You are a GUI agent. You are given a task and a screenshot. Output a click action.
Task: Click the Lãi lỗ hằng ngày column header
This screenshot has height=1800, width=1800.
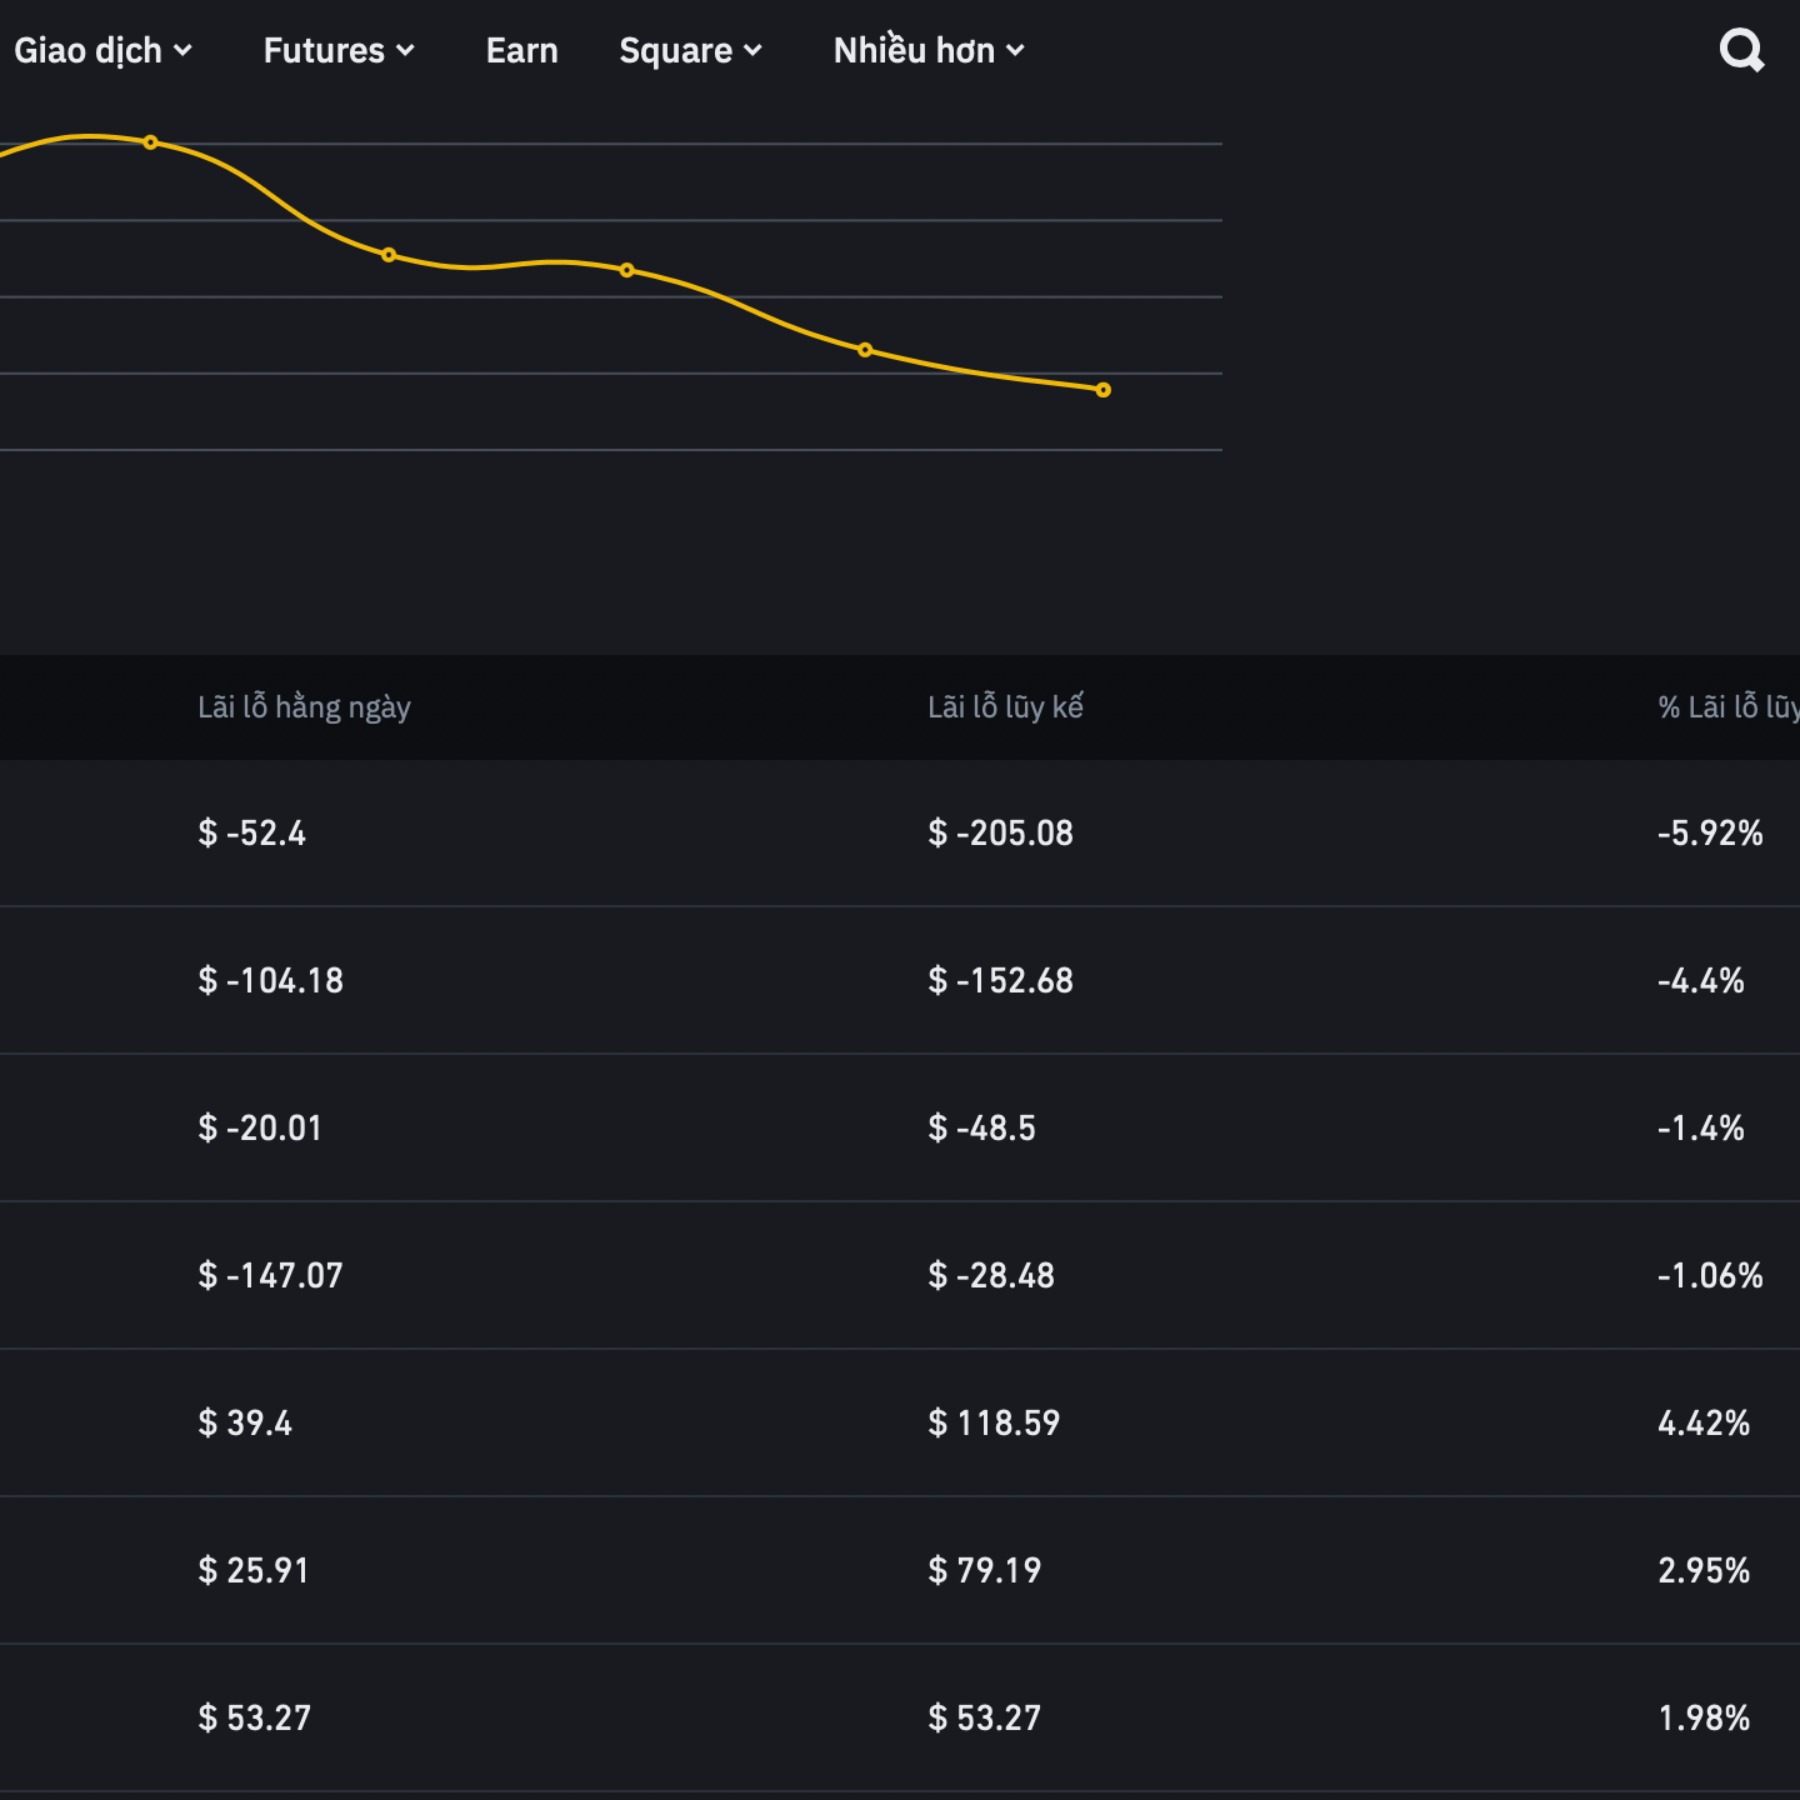(x=304, y=707)
